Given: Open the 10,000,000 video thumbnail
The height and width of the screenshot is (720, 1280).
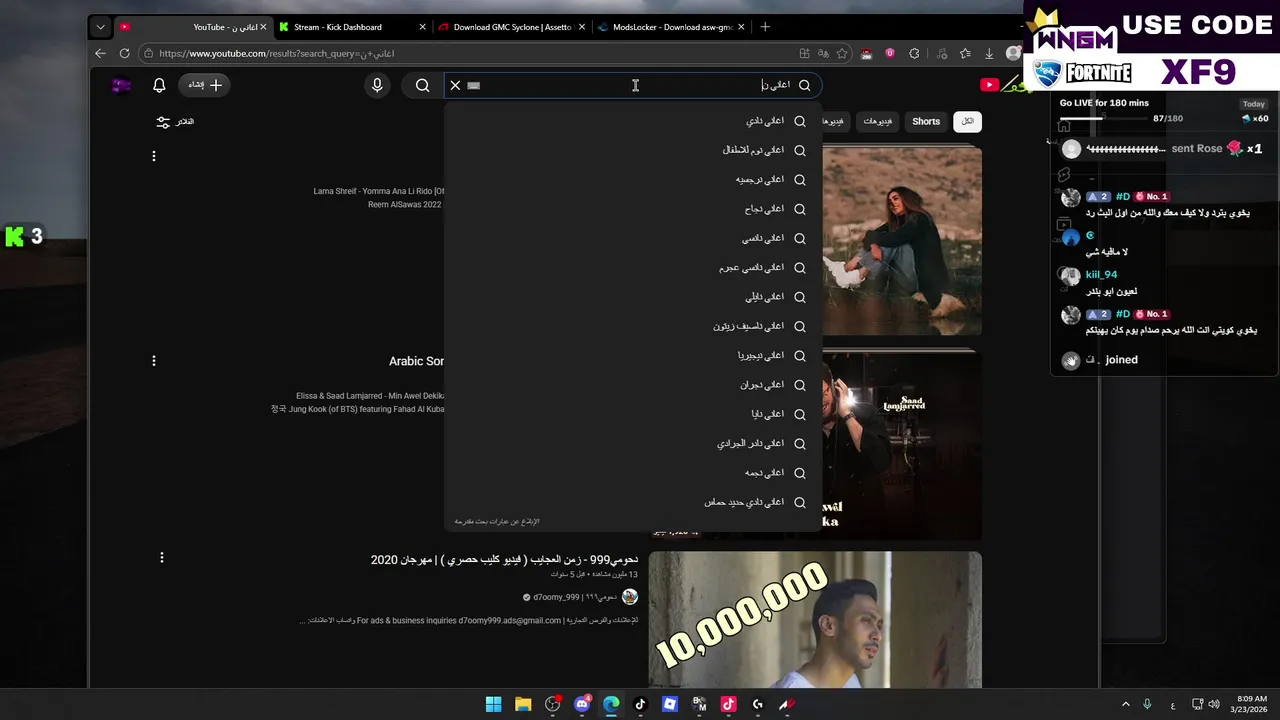Looking at the screenshot, I should [x=815, y=620].
